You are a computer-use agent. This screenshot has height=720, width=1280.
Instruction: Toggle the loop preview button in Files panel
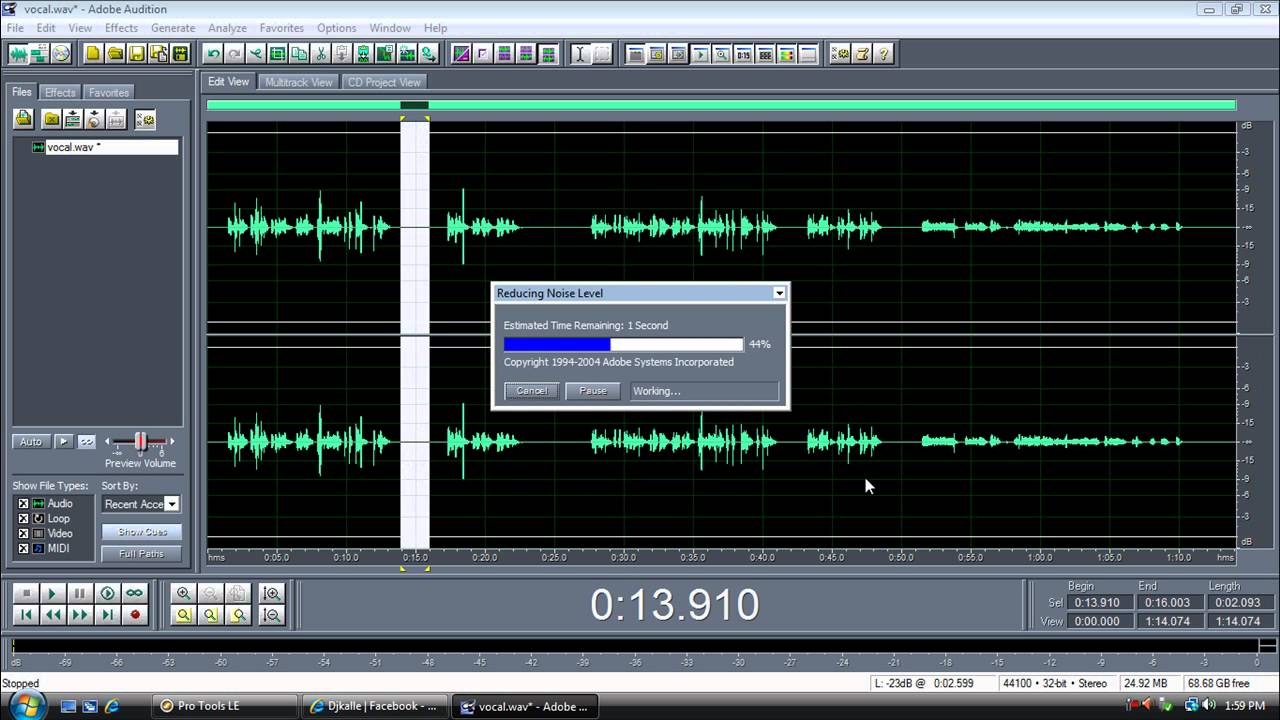(87, 442)
